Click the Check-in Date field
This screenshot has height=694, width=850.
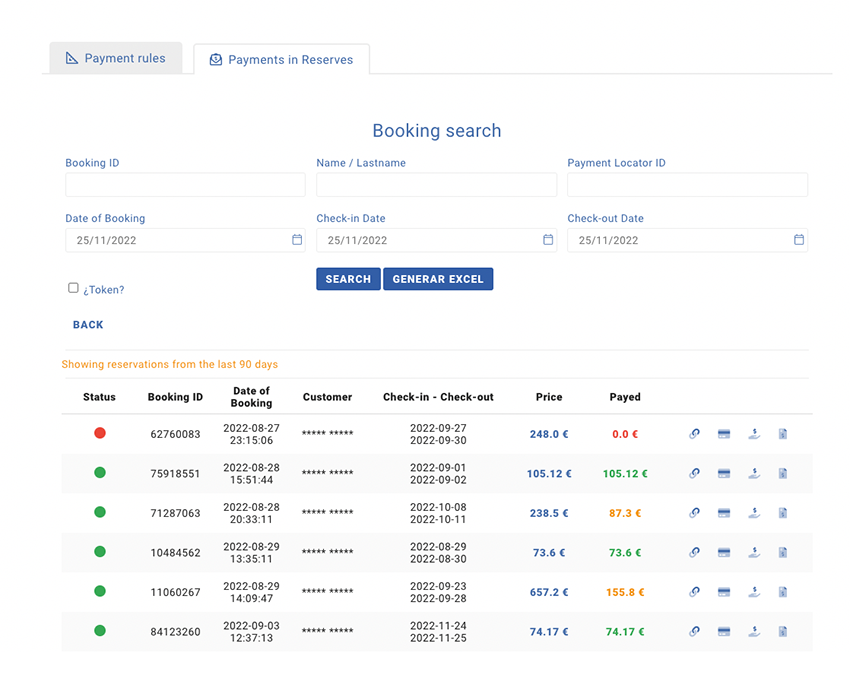point(436,240)
